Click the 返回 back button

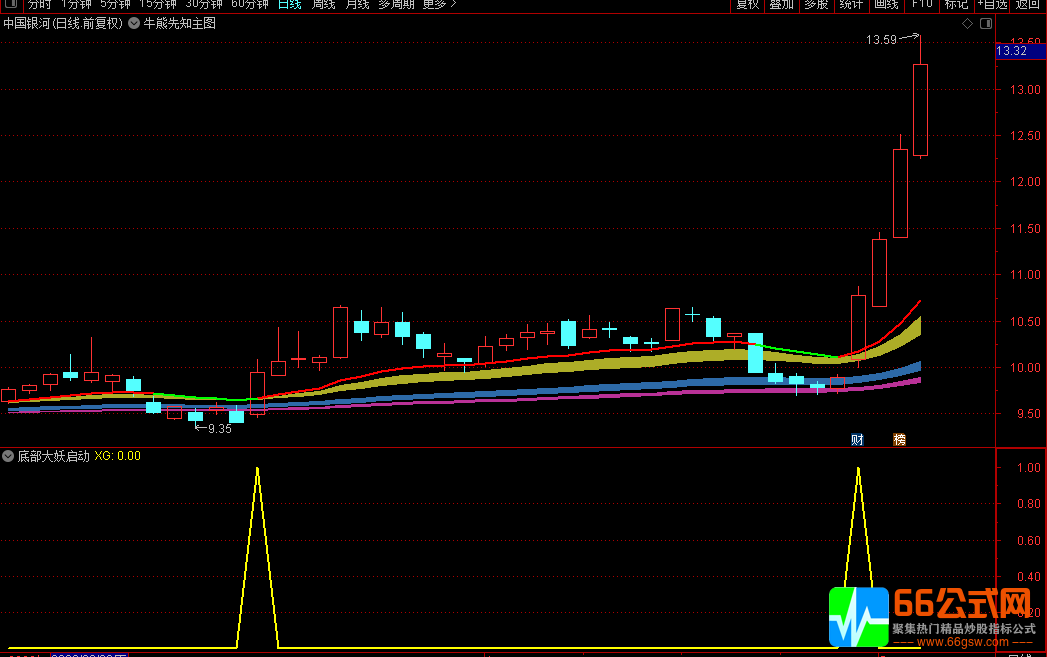pyautogui.click(x=1028, y=4)
